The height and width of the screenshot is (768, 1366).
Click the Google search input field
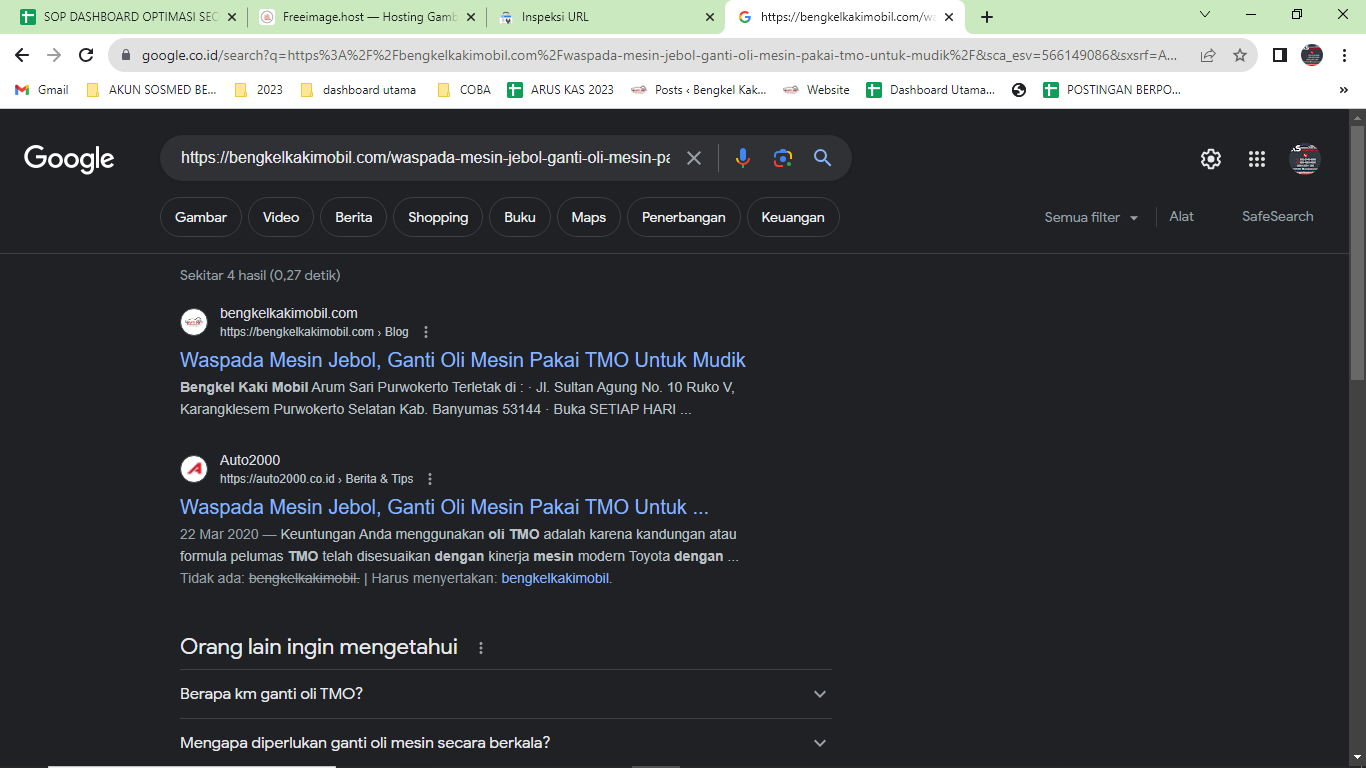coord(425,158)
